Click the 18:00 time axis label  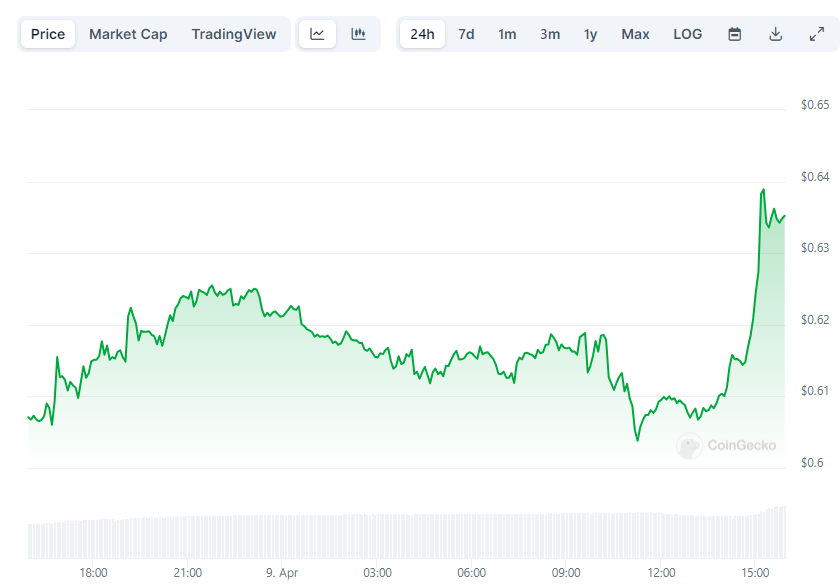tap(93, 573)
